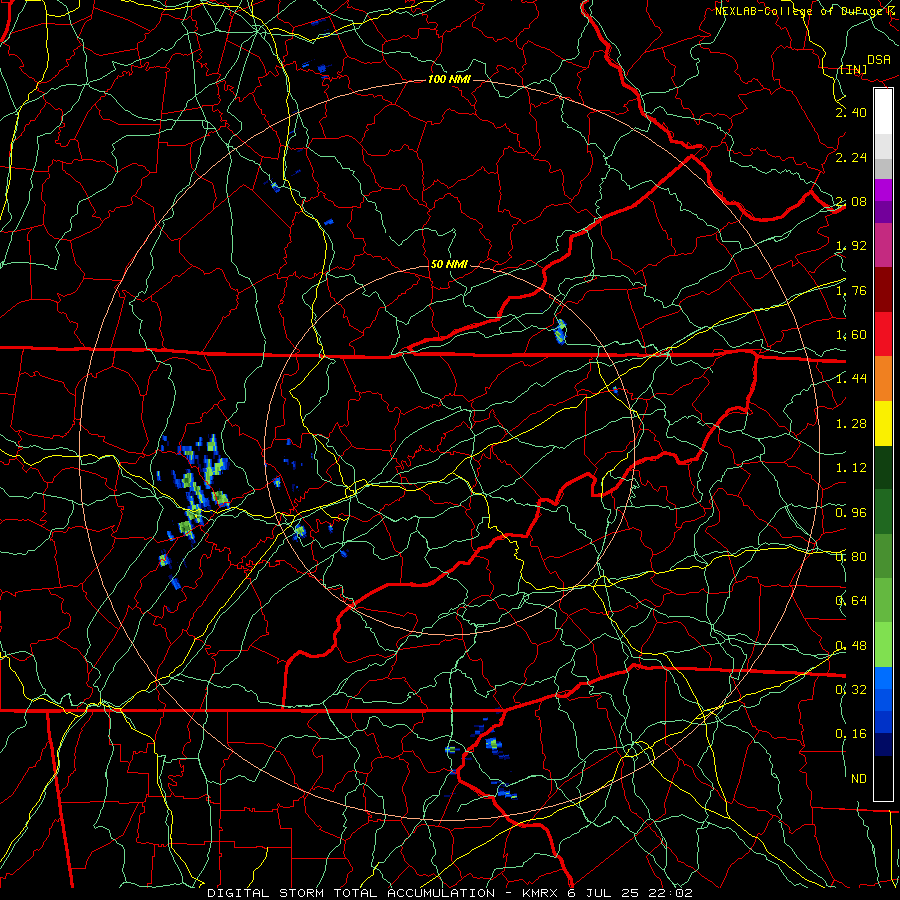Click the 1.44 legend value

point(851,379)
